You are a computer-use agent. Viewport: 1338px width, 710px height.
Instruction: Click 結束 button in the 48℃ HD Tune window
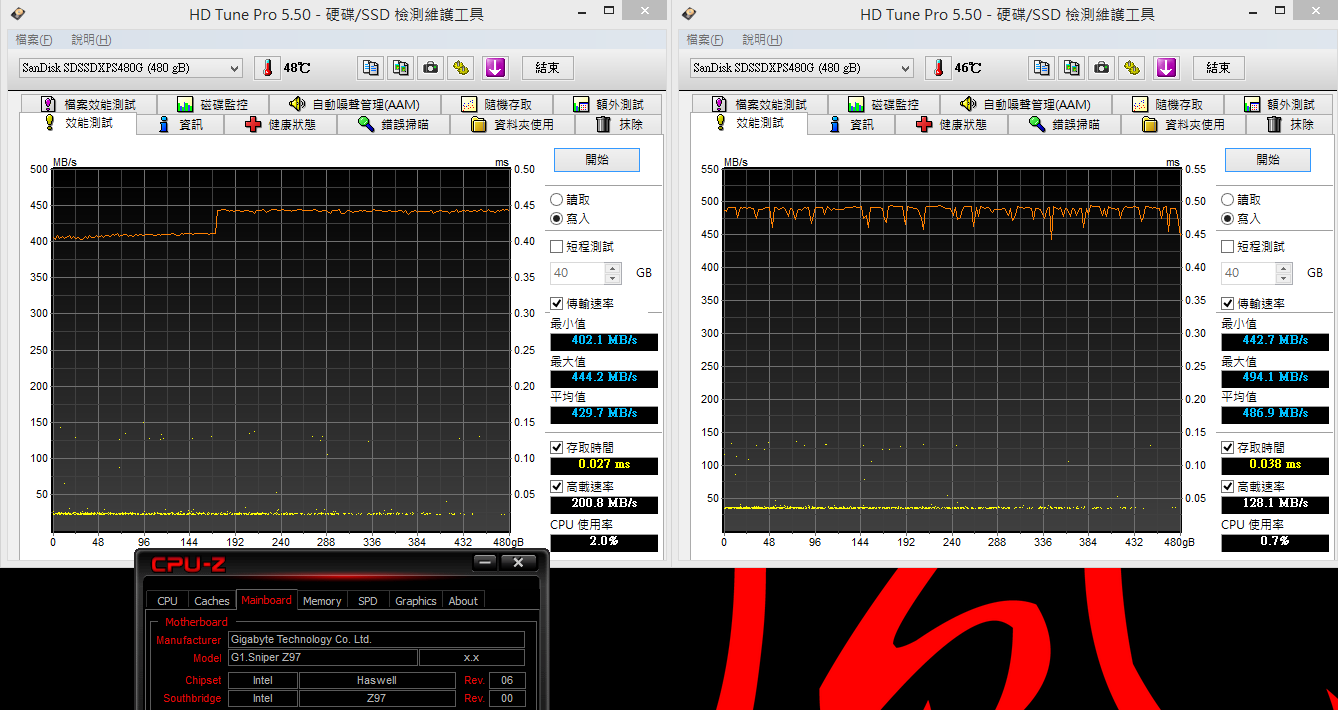click(x=548, y=68)
